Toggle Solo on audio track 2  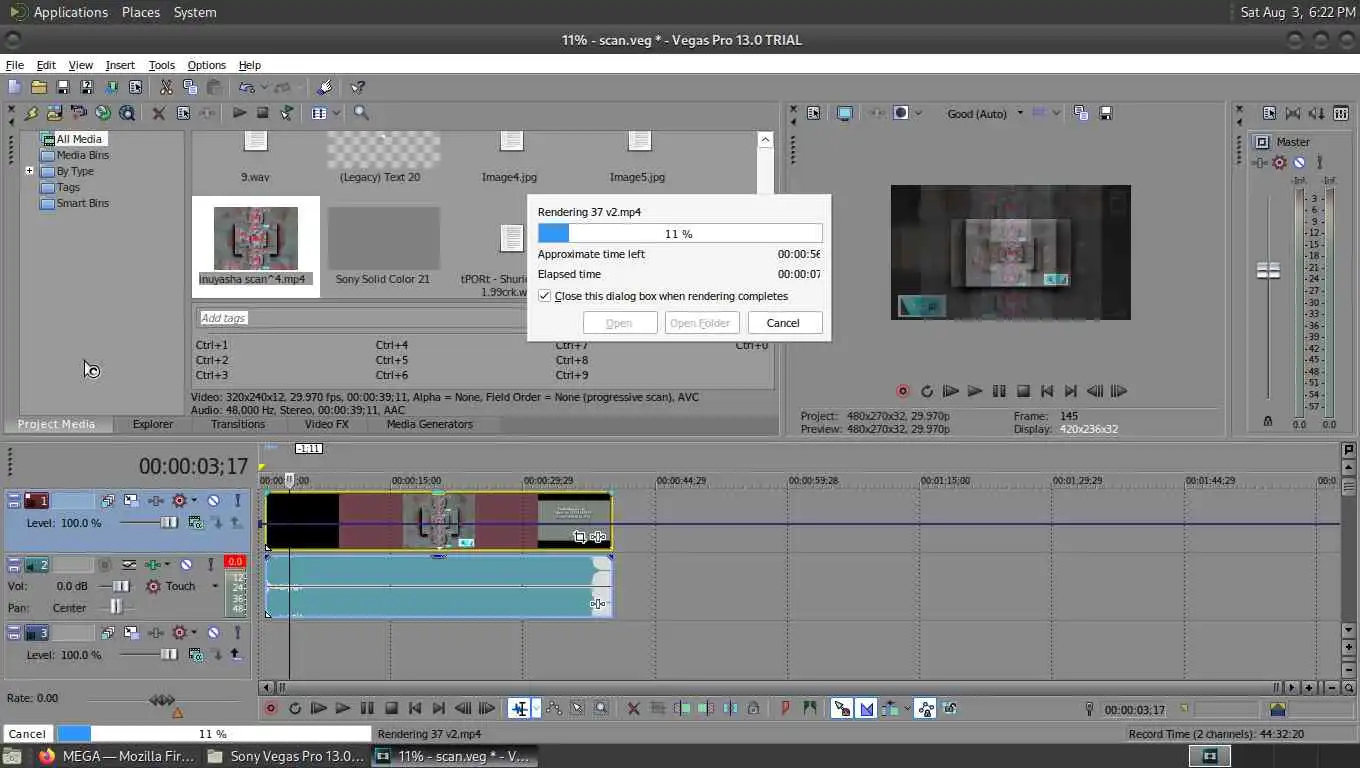click(x=209, y=565)
